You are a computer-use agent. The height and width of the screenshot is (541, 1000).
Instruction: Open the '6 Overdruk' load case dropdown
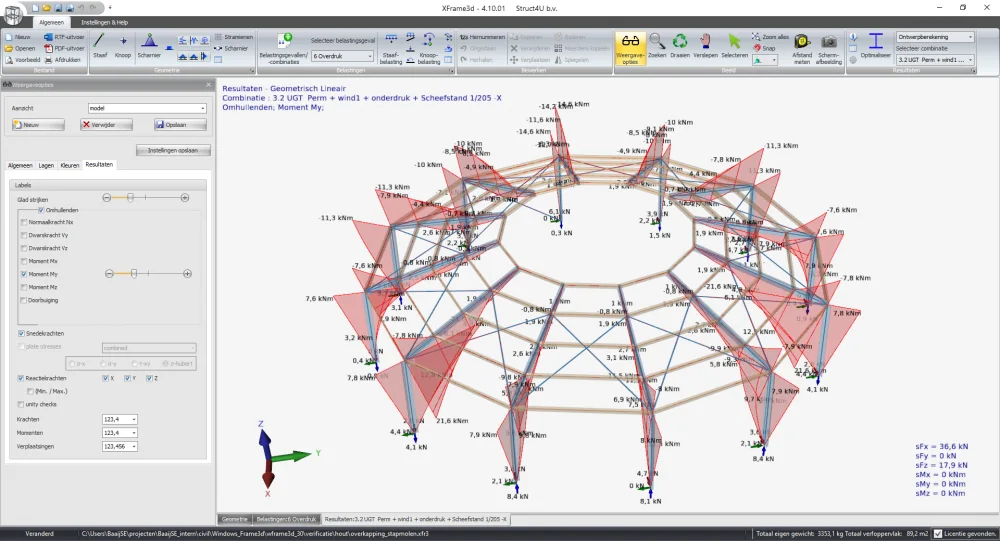pyautogui.click(x=342, y=56)
